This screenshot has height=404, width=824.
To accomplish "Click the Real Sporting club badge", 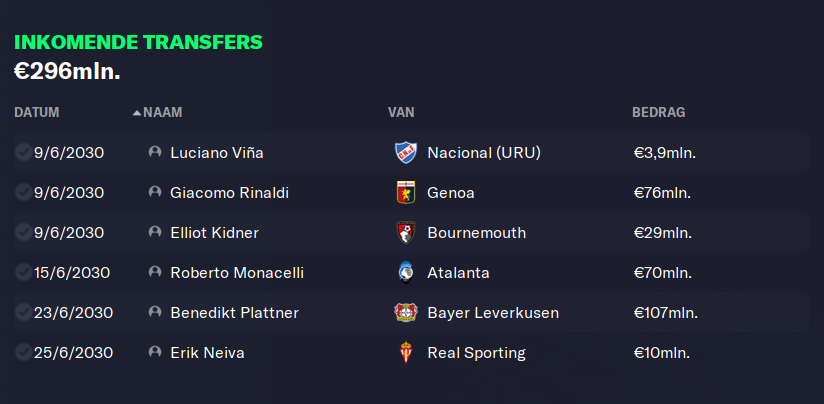I will tap(406, 353).
